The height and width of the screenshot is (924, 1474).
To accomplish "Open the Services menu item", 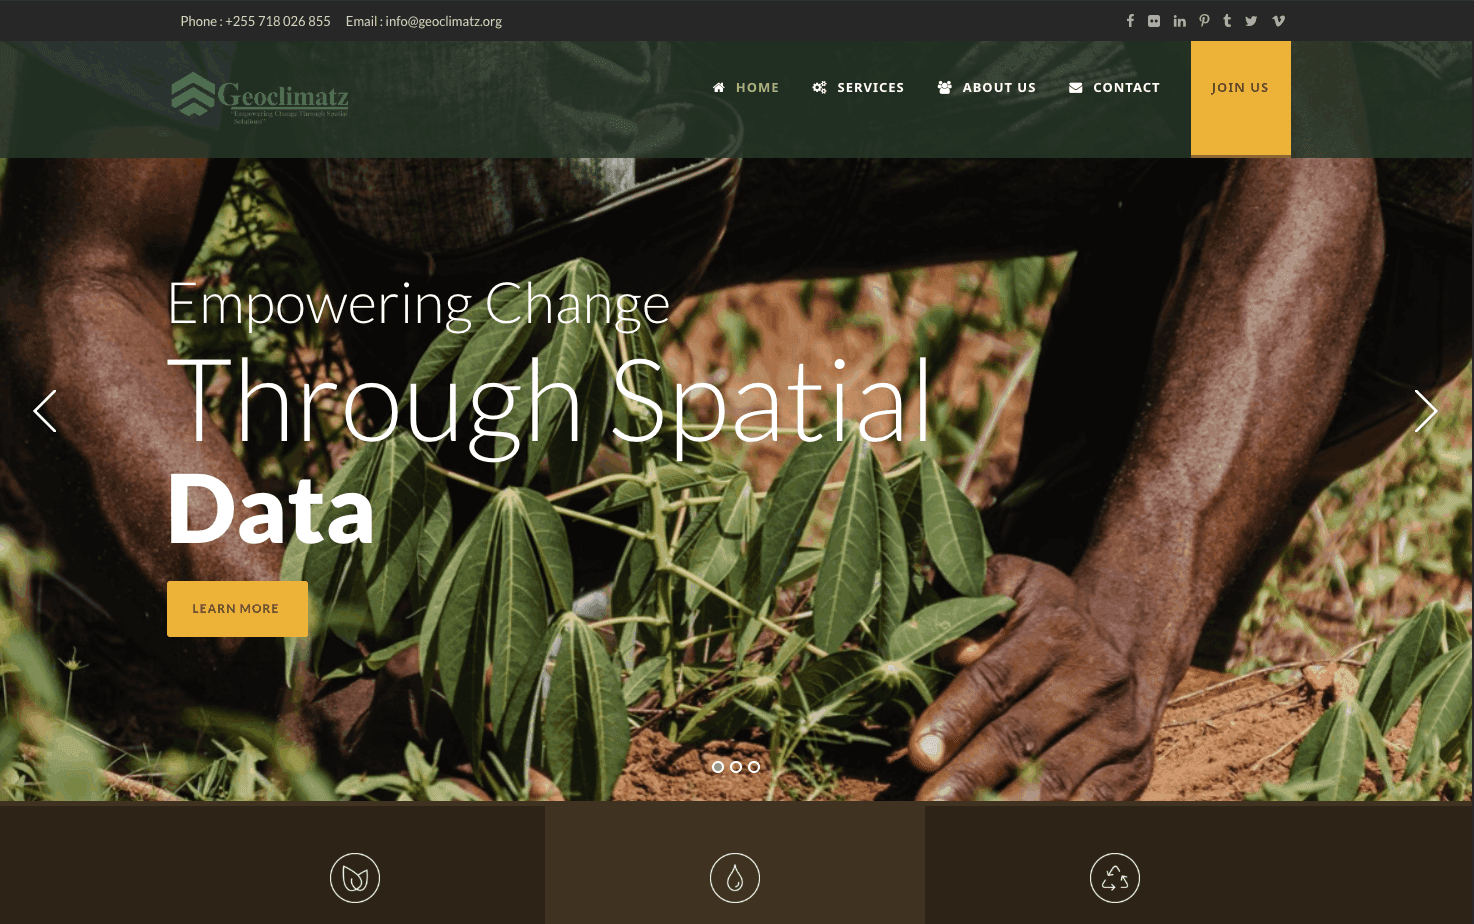I will click(x=858, y=88).
